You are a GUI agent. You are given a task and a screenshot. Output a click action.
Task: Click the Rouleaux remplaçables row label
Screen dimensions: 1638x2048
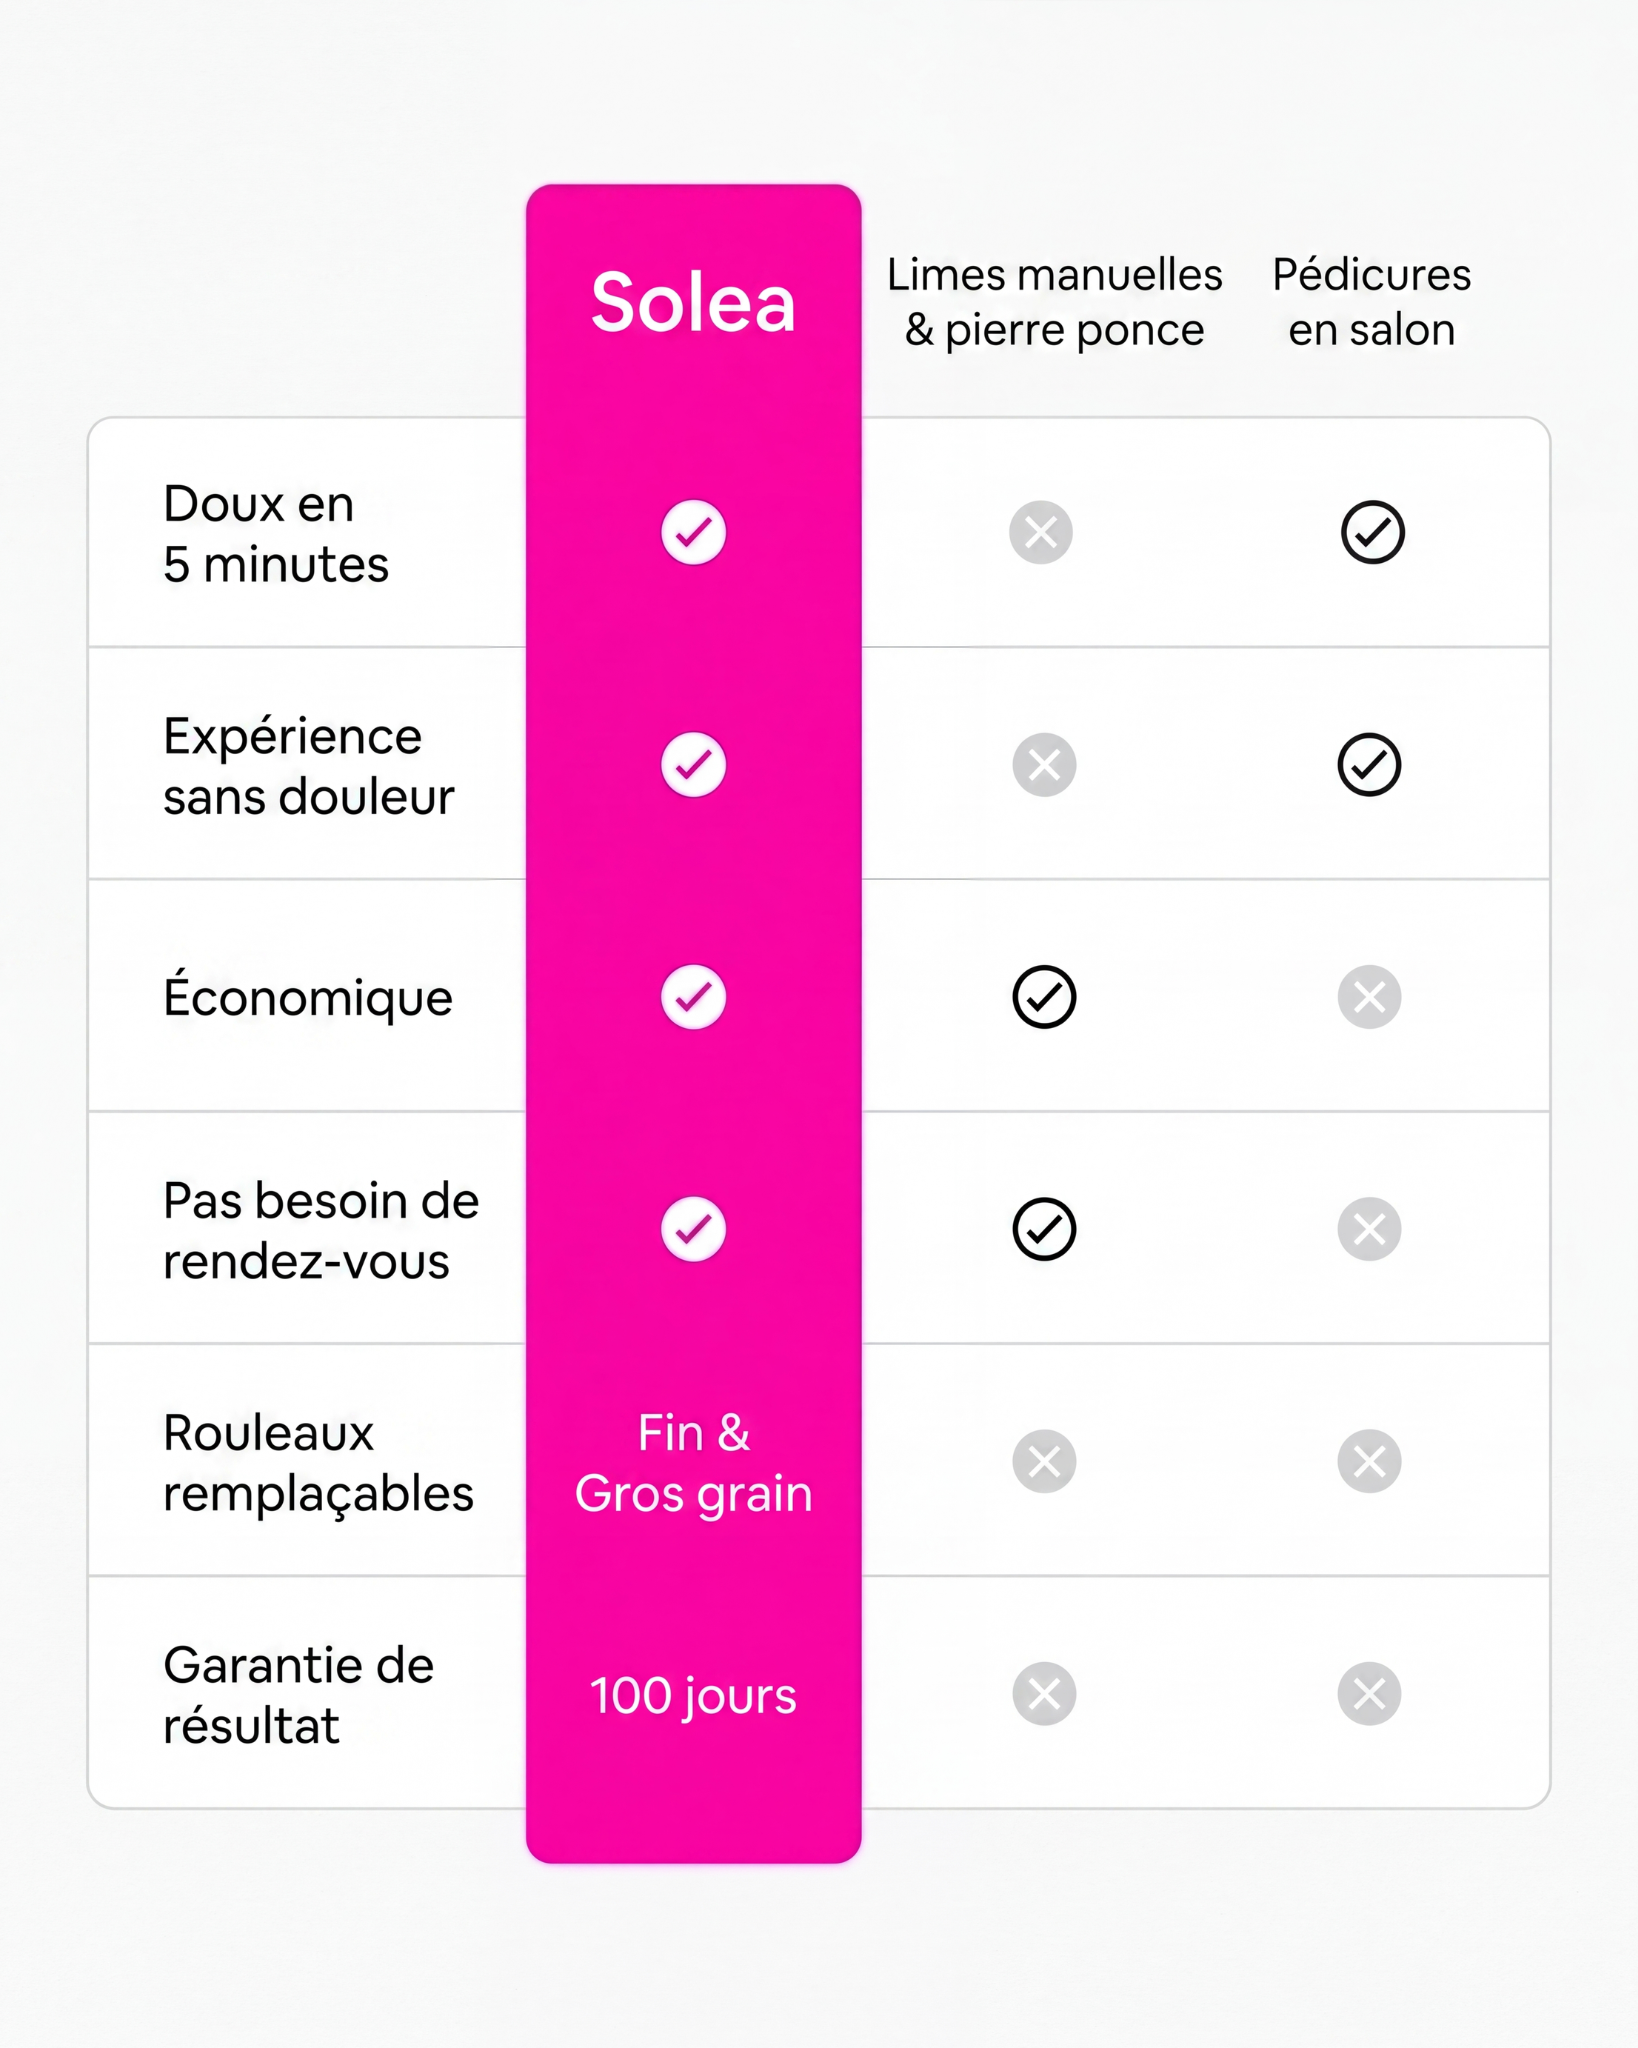point(318,1463)
